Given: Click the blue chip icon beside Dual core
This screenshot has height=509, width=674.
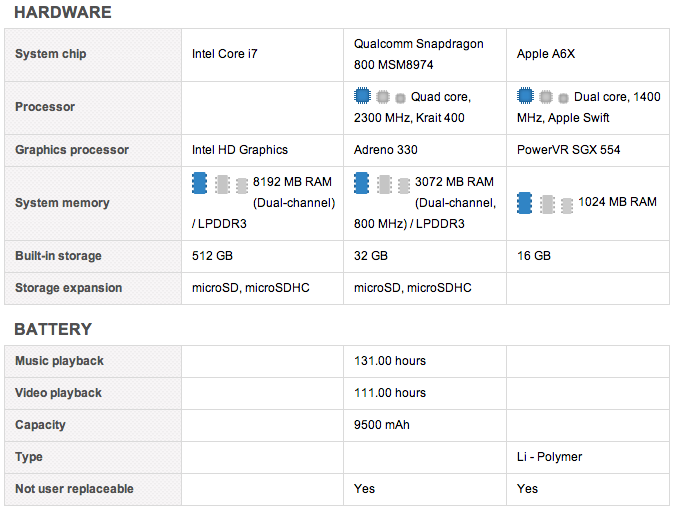Looking at the screenshot, I should pyautogui.click(x=525, y=97).
